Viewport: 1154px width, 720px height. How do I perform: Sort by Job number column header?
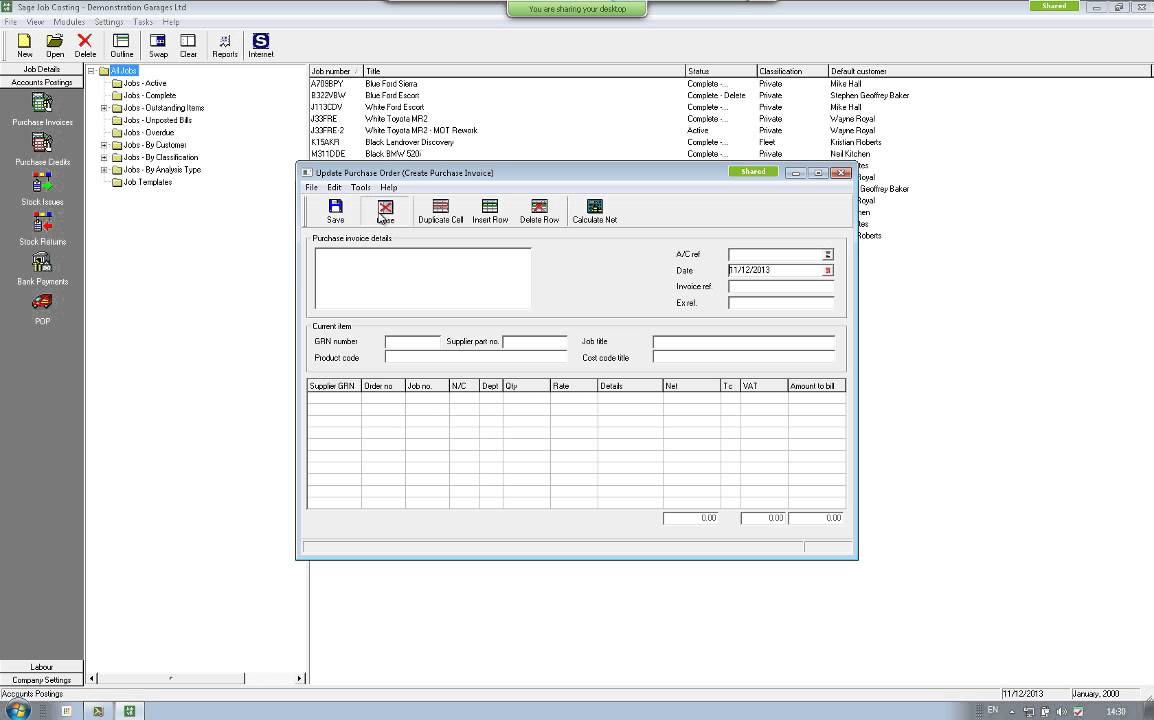(336, 71)
